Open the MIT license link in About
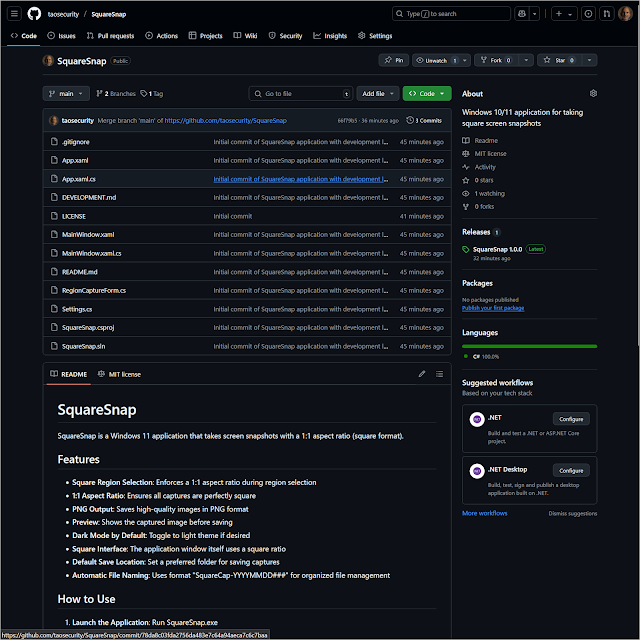The height and width of the screenshot is (640, 640). coord(484,154)
